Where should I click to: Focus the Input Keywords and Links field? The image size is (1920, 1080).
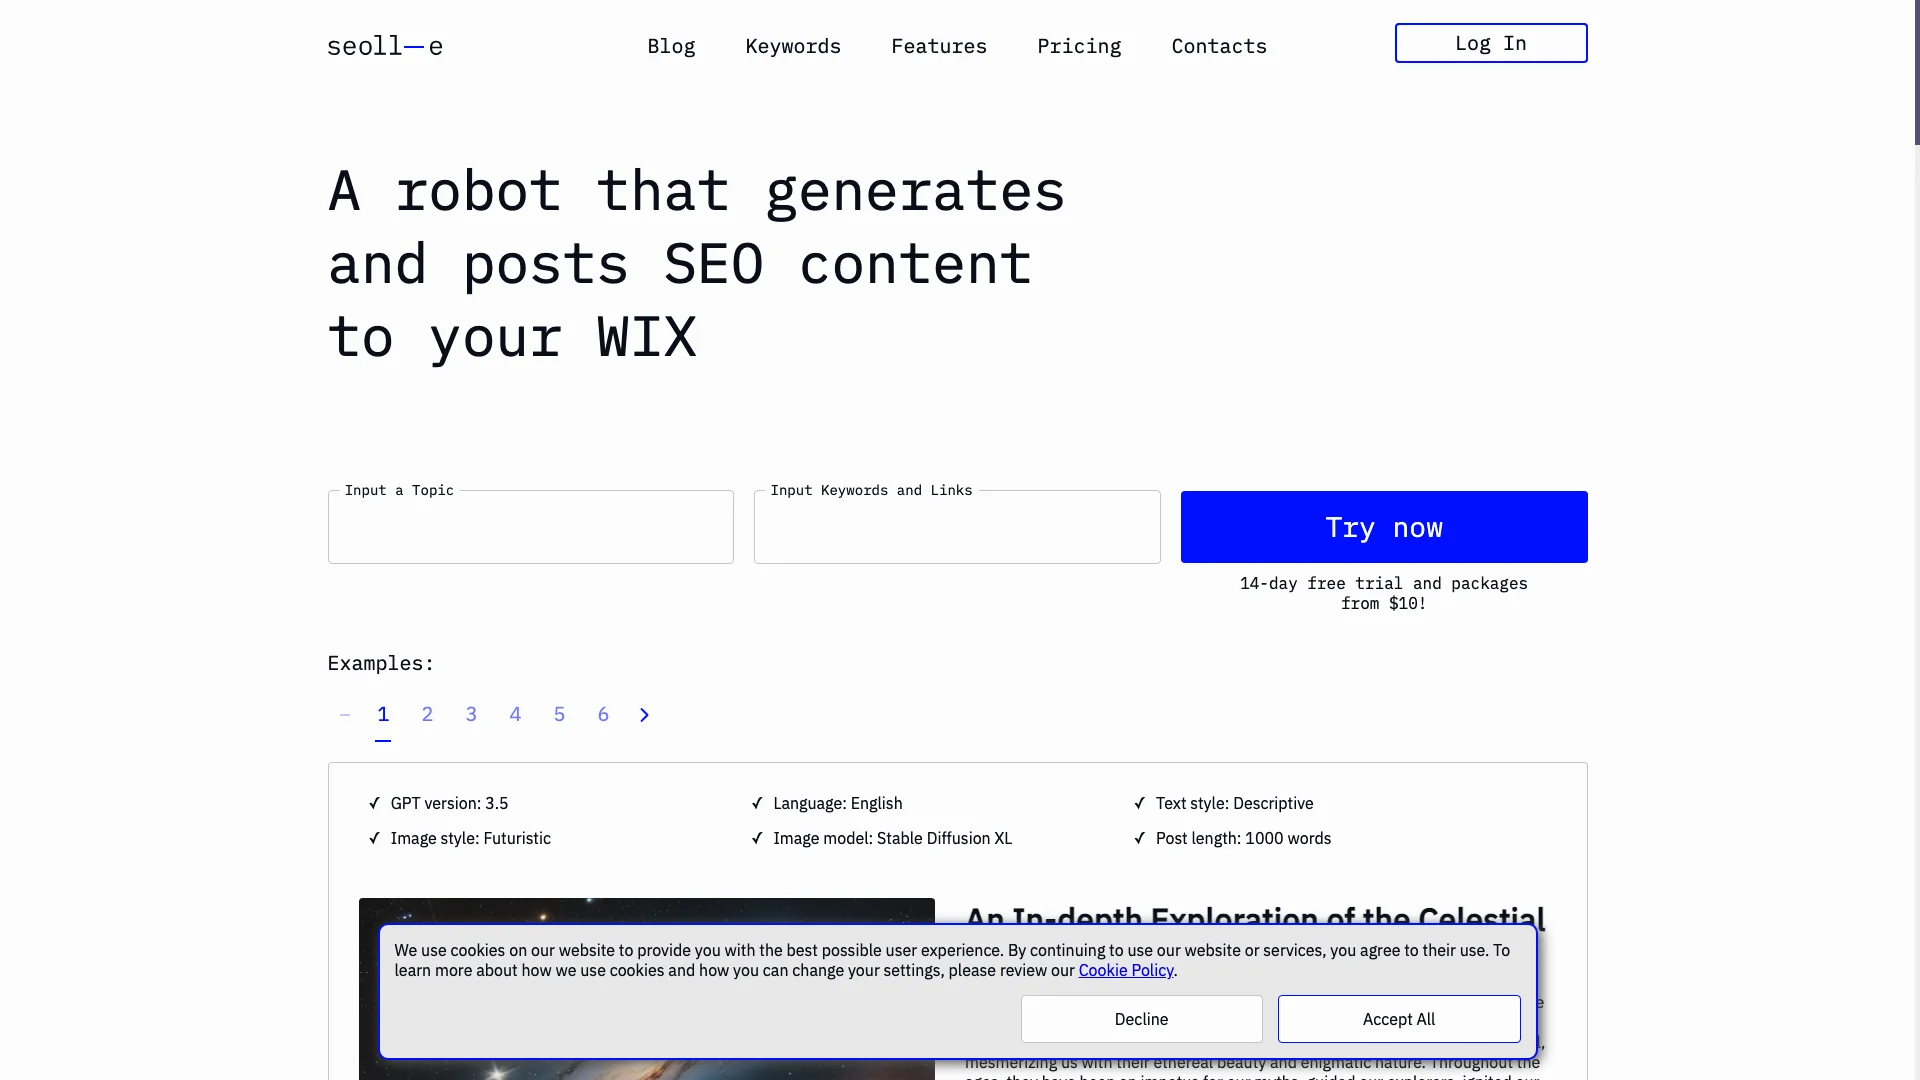(957, 527)
